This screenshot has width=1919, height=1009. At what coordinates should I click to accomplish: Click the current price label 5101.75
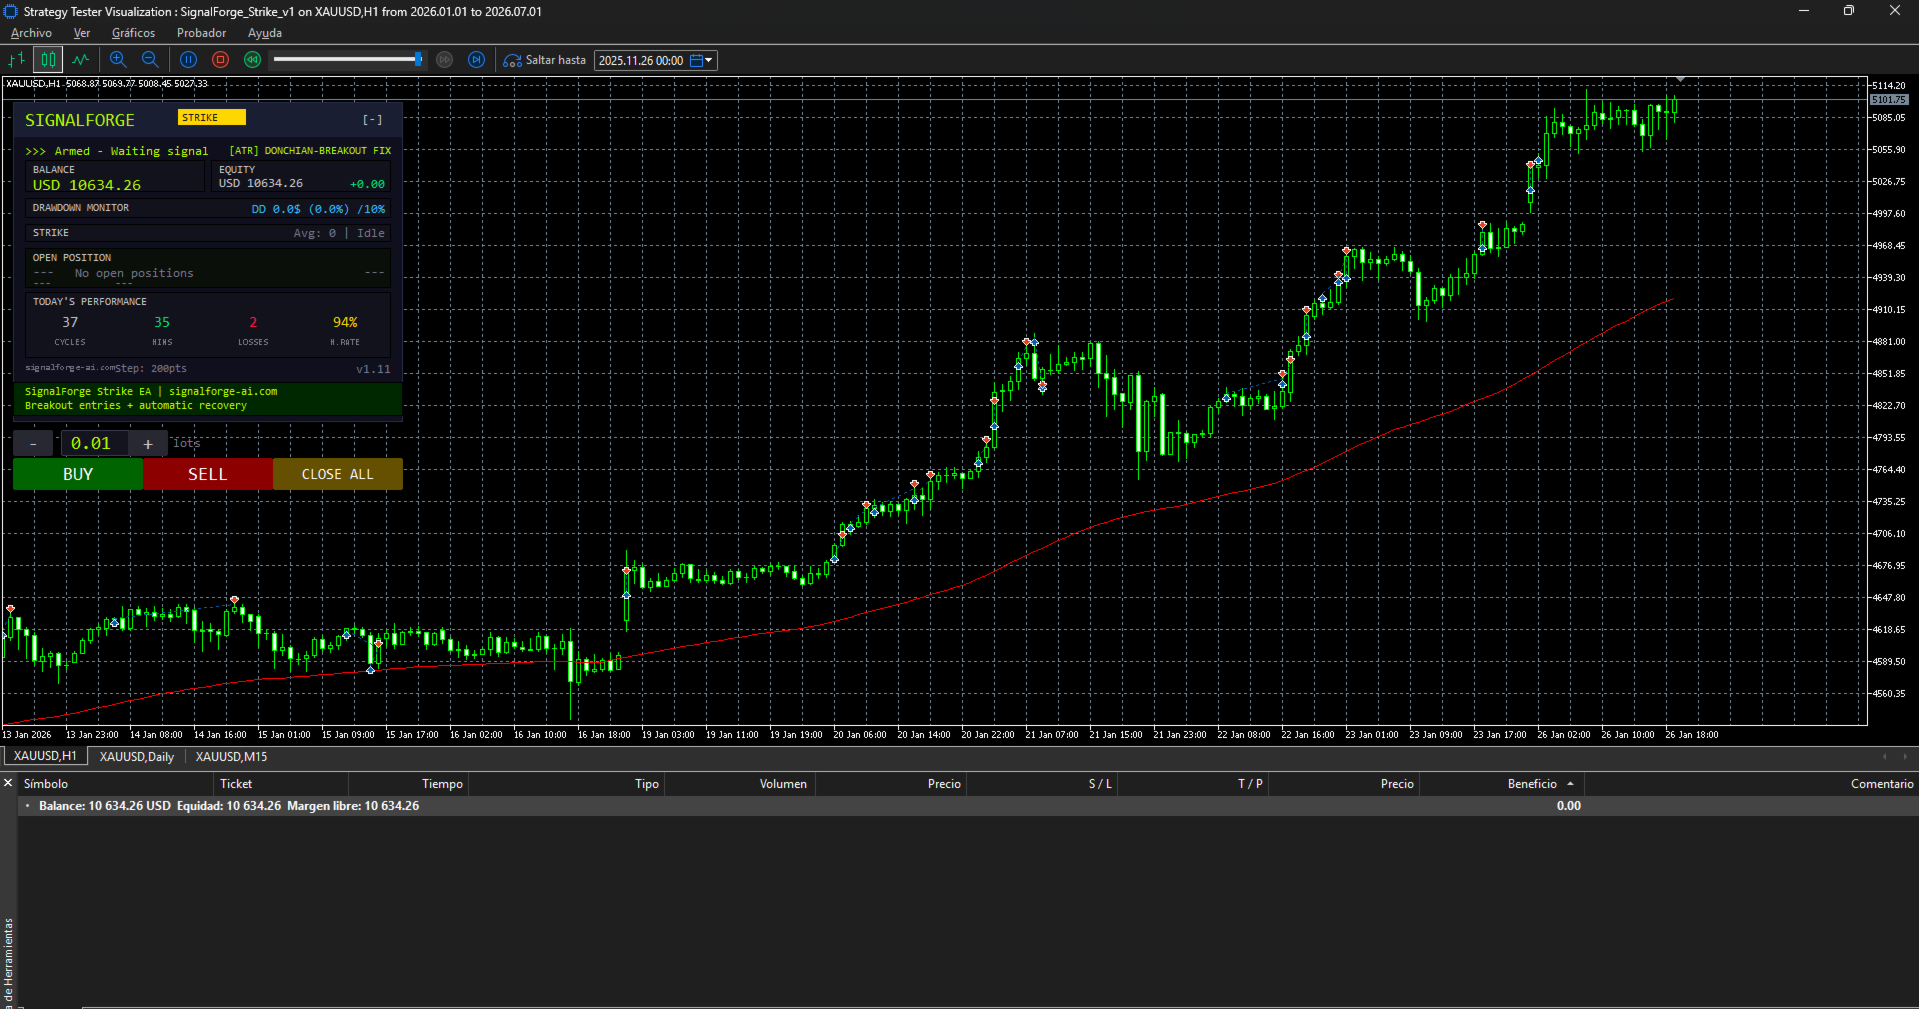click(1889, 100)
